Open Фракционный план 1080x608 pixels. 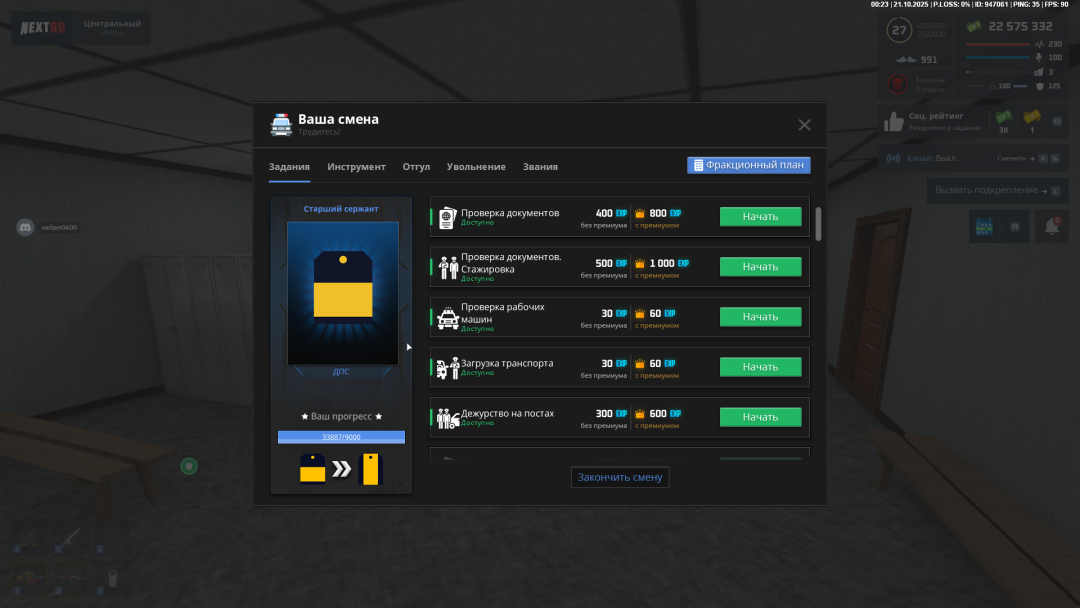[748, 165]
